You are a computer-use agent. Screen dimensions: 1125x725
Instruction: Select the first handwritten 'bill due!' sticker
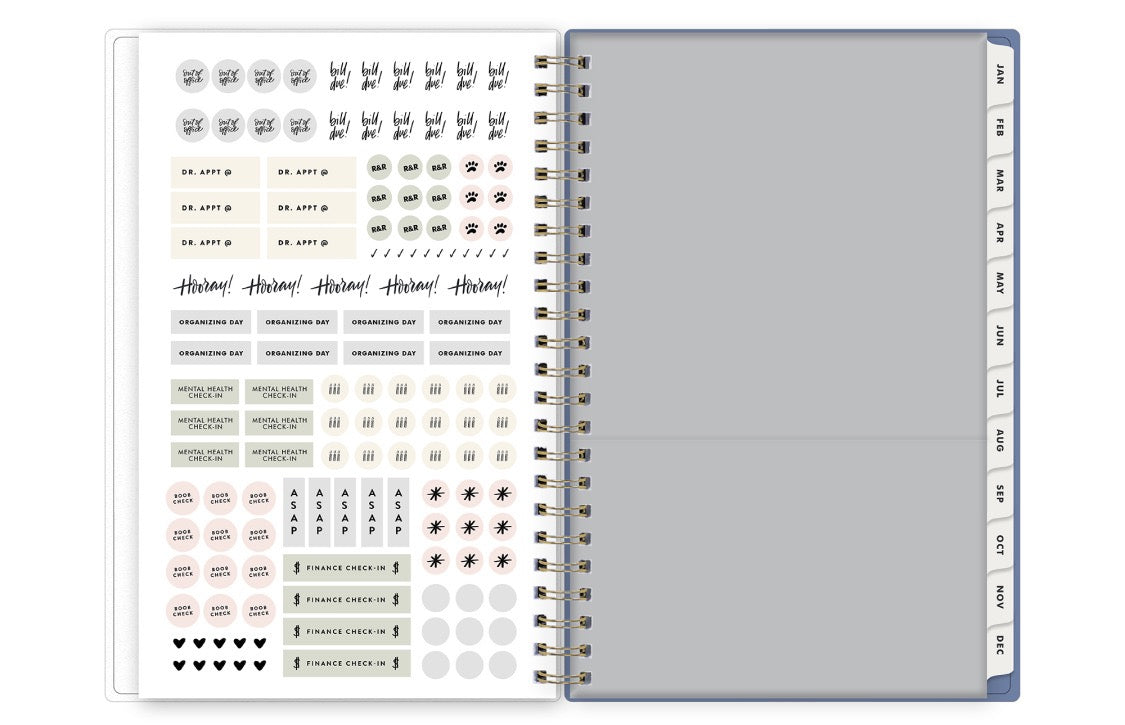click(x=340, y=76)
